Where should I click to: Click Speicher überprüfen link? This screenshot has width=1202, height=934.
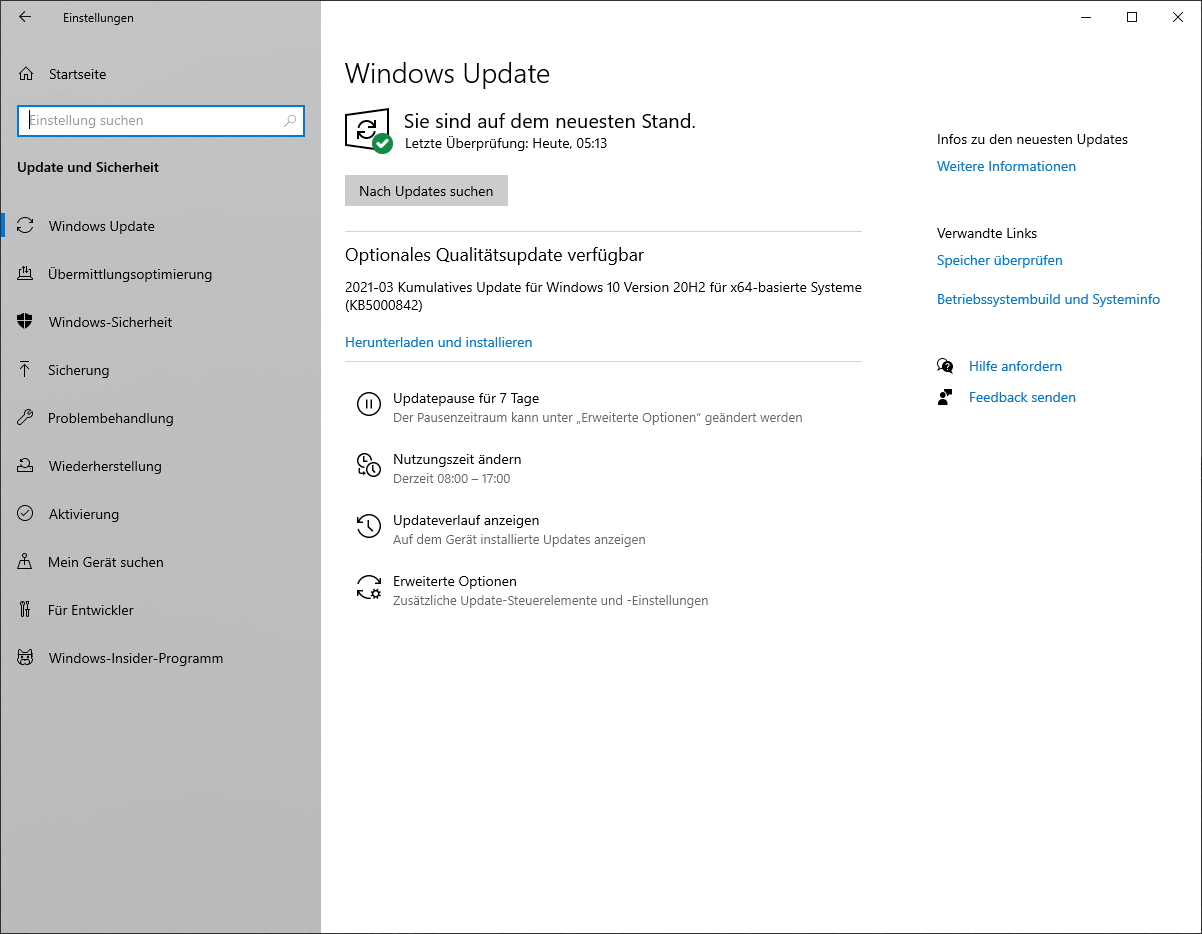999,260
